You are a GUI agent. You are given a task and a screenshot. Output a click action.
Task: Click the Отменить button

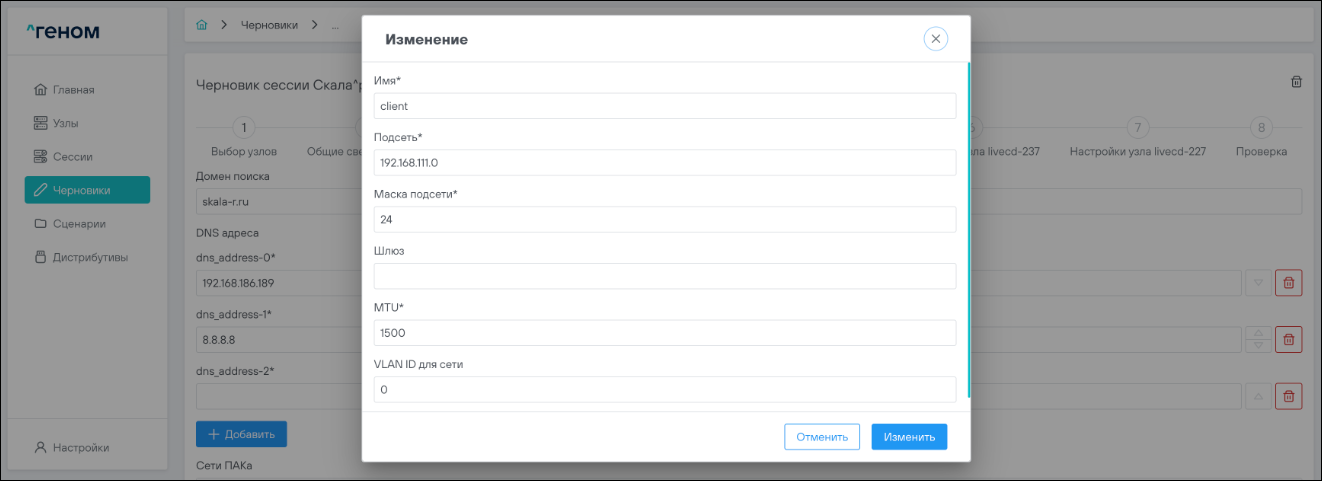pyautogui.click(x=822, y=437)
